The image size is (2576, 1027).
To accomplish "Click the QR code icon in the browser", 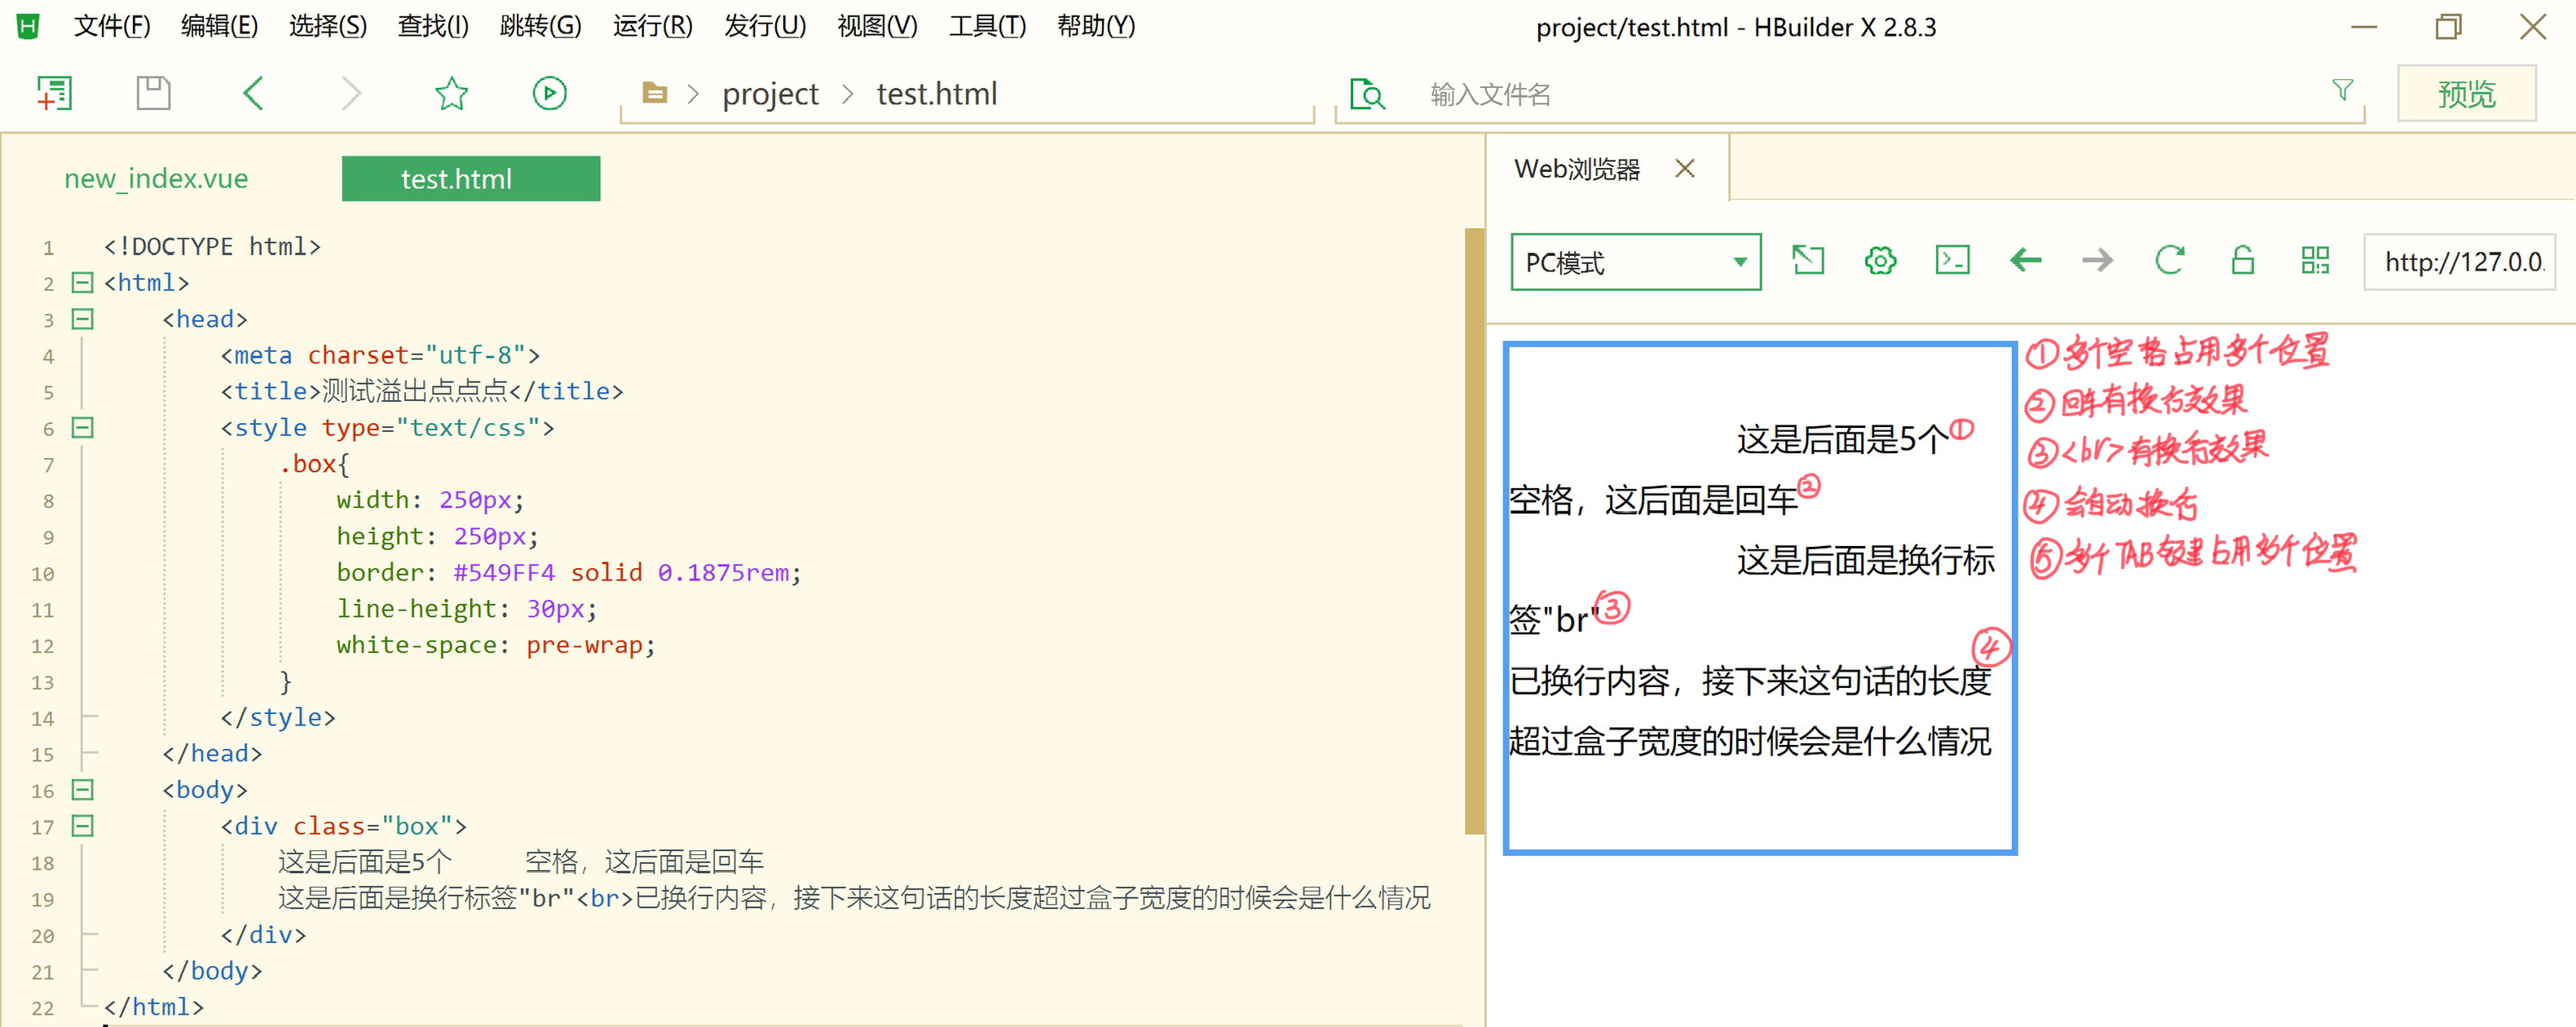I will (x=2314, y=261).
